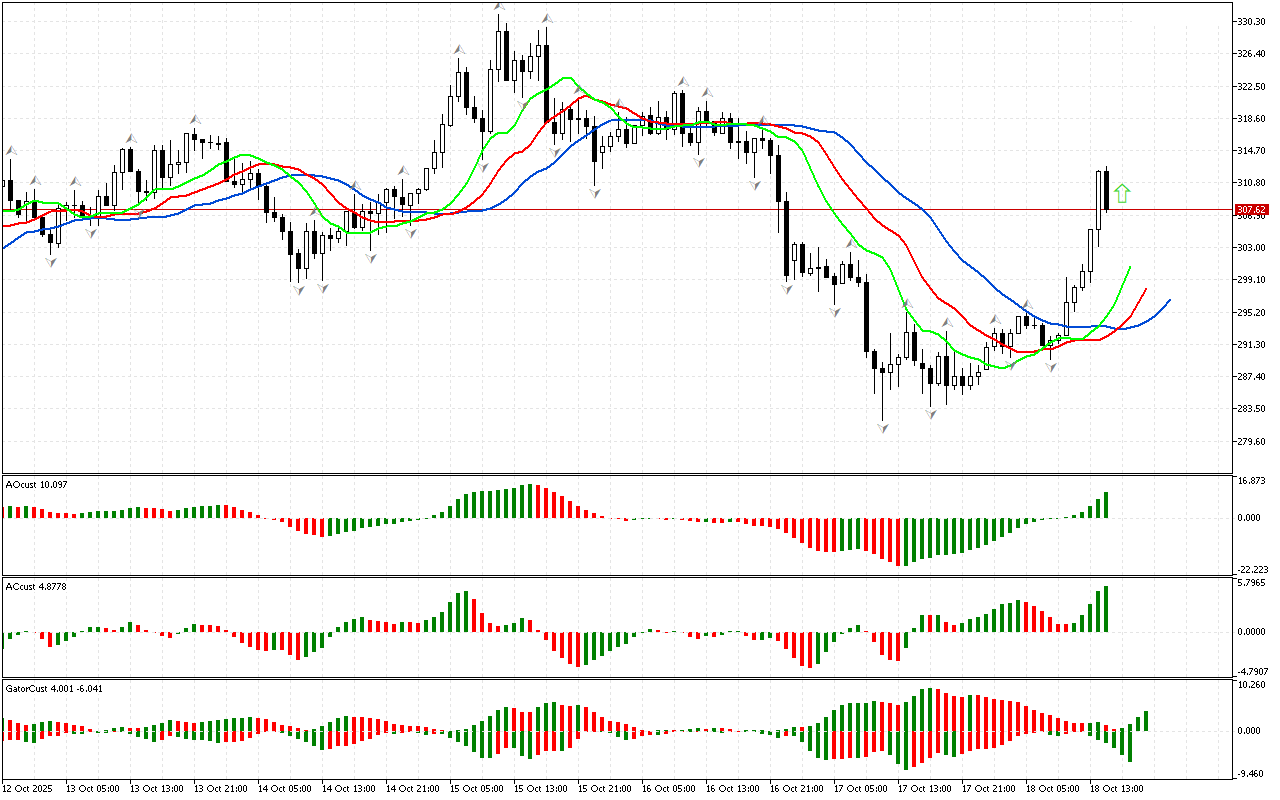The image size is (1280, 800).
Task: Click the horizontal current price line
Action: coord(600,209)
